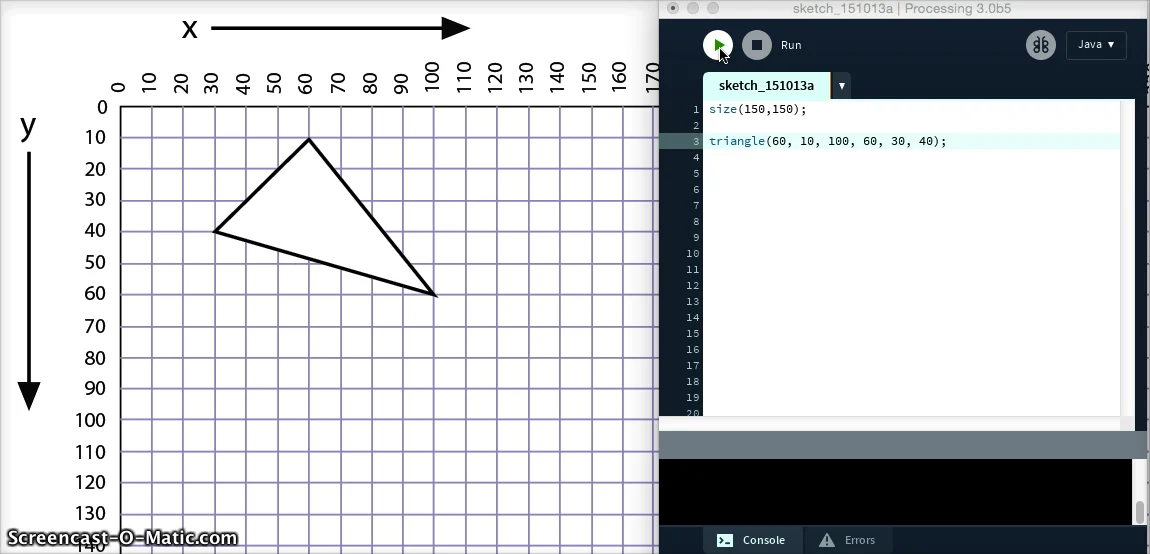The image size is (1150, 554).
Task: Click line number 3 in the gutter
Action: coord(696,141)
